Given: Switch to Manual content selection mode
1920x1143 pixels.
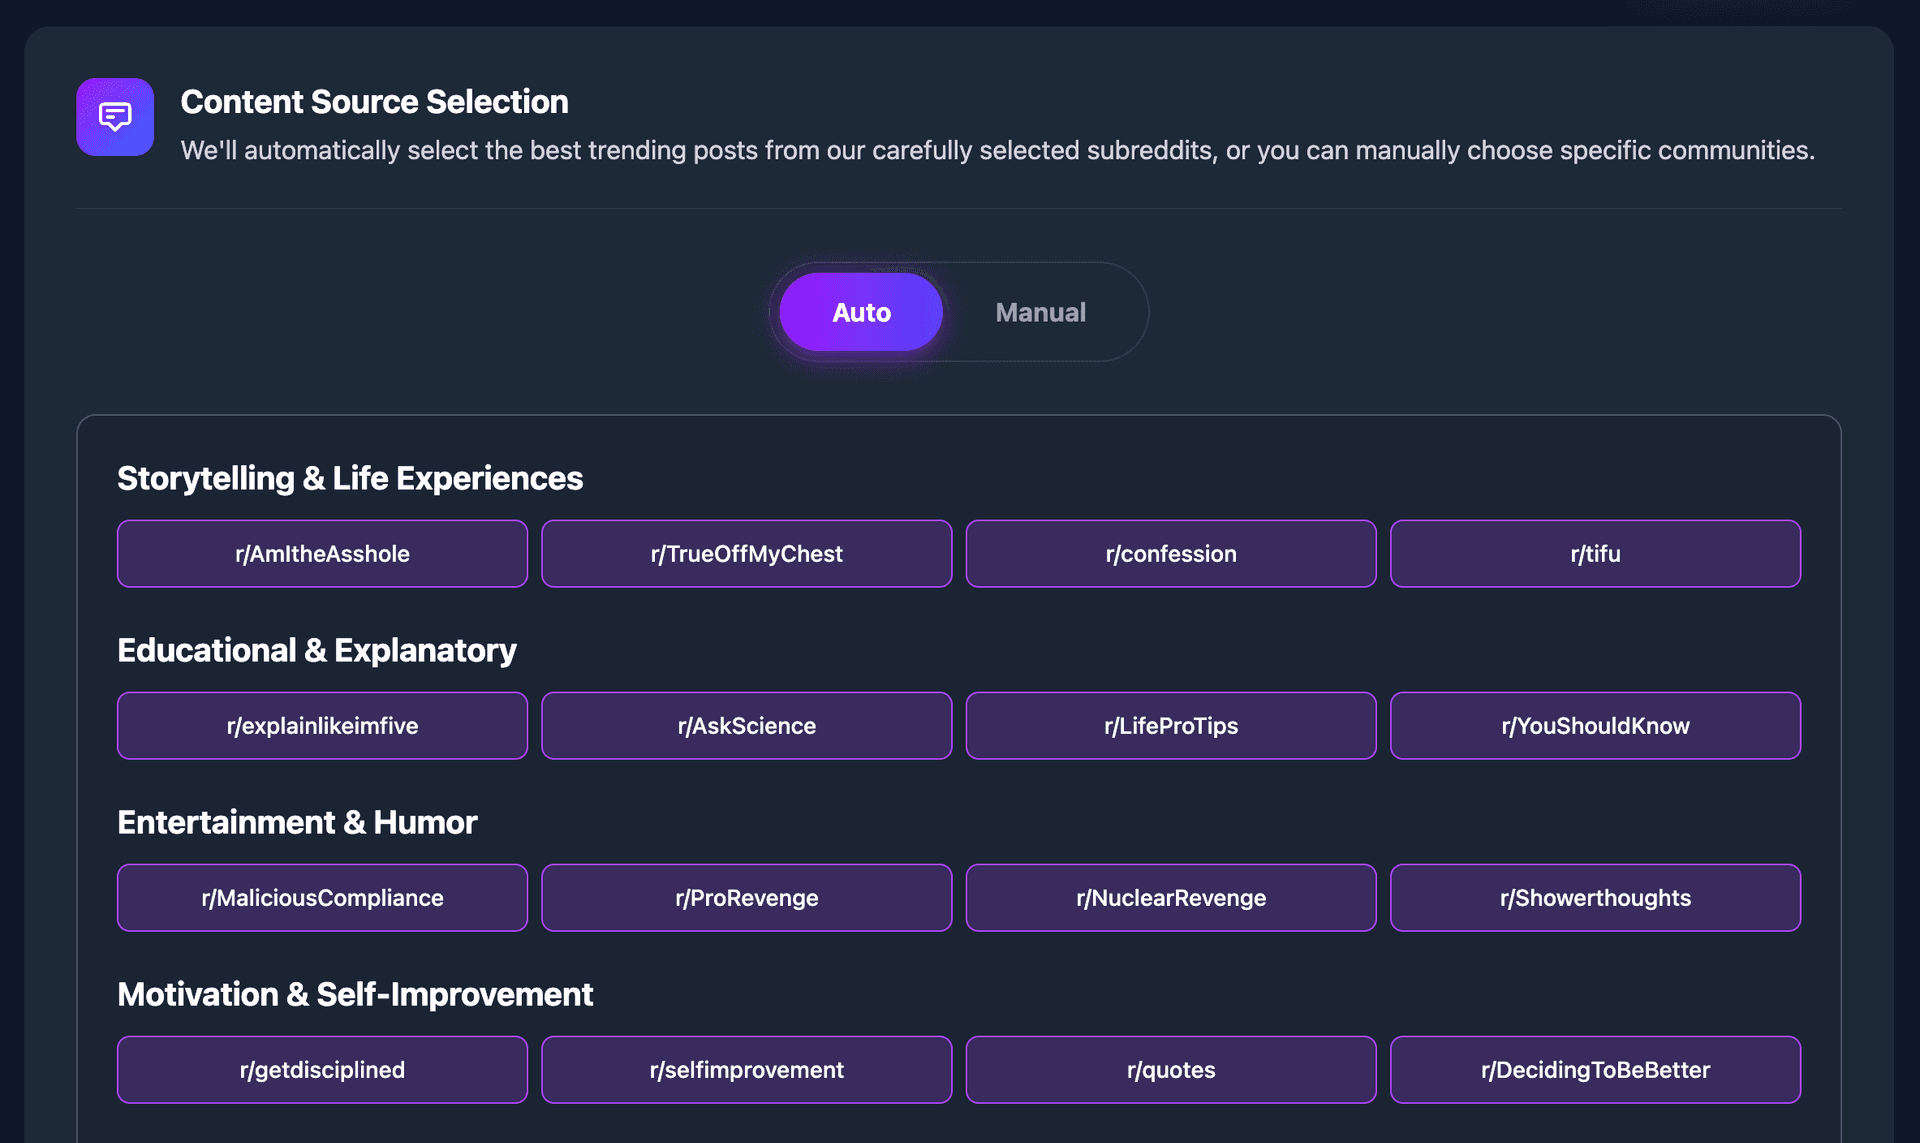Looking at the screenshot, I should [x=1040, y=312].
